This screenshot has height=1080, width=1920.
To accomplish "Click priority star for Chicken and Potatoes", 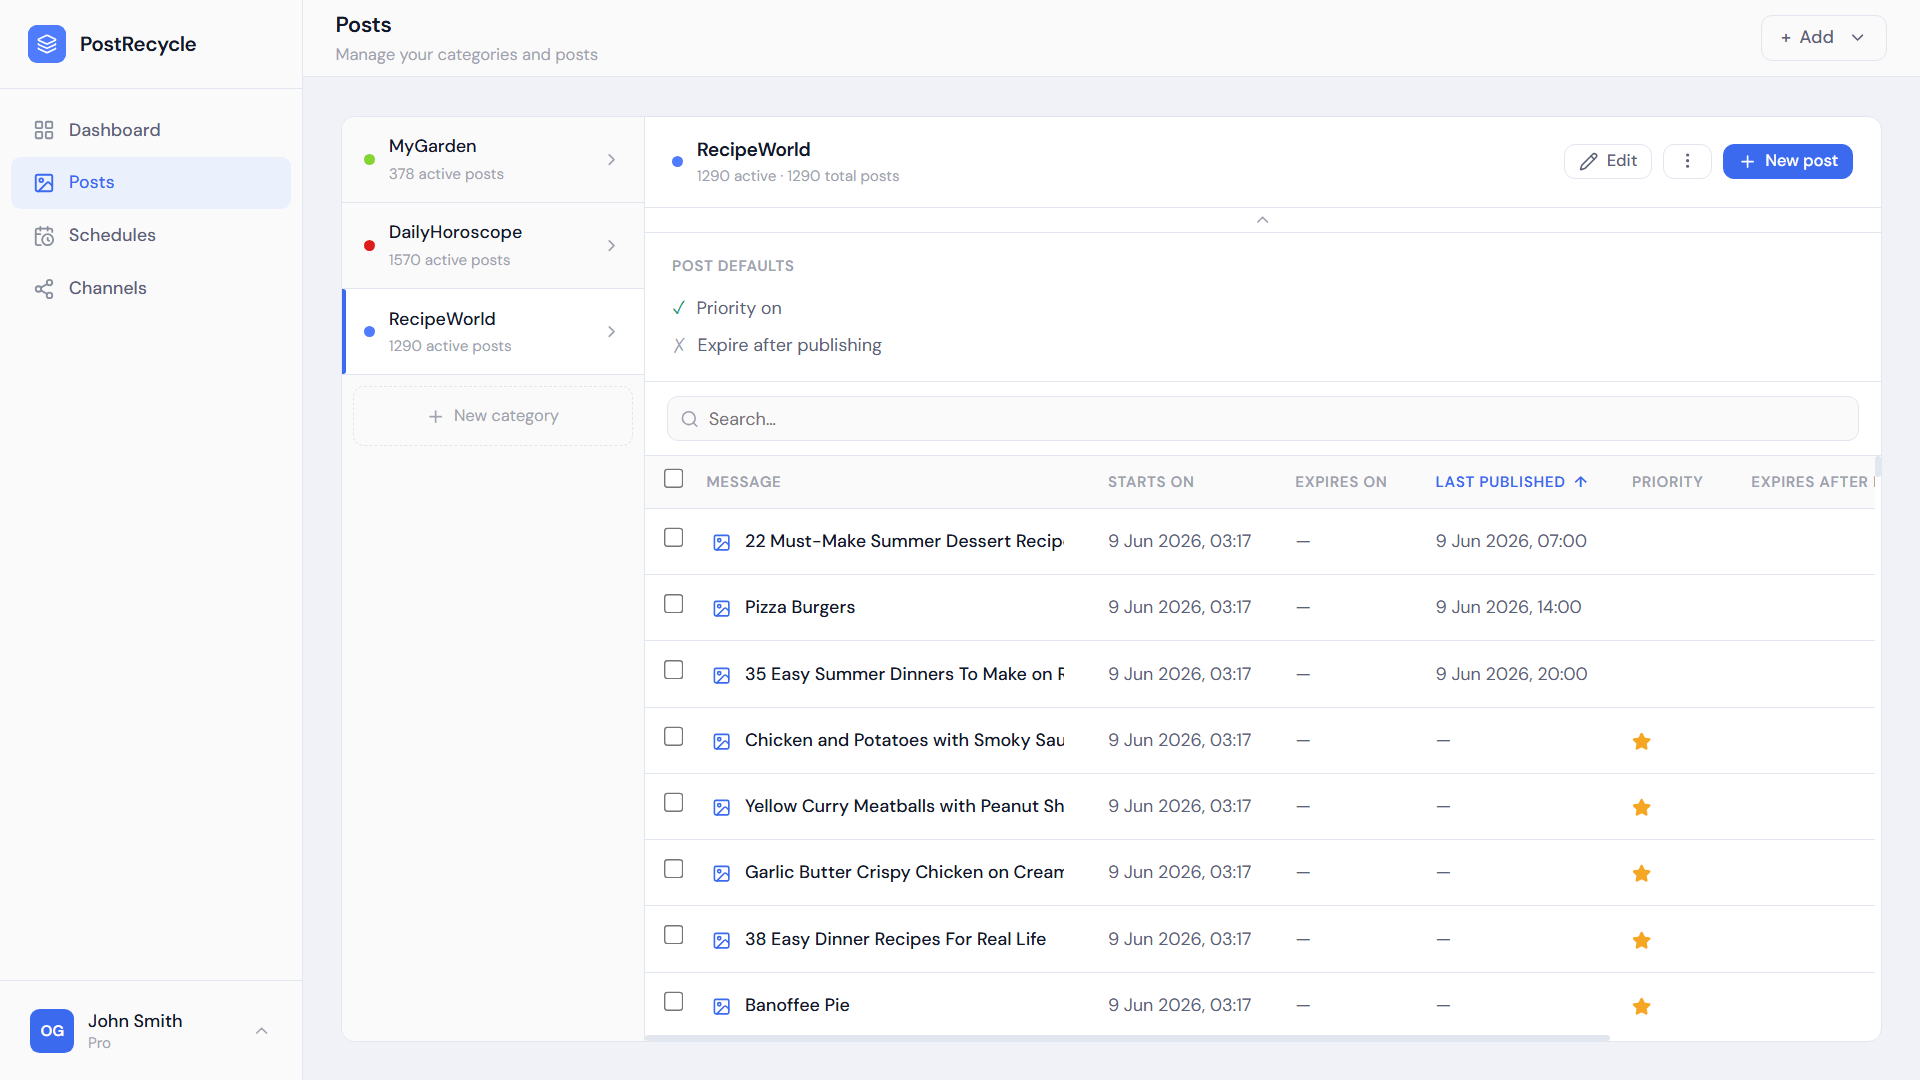I will pos(1641,741).
